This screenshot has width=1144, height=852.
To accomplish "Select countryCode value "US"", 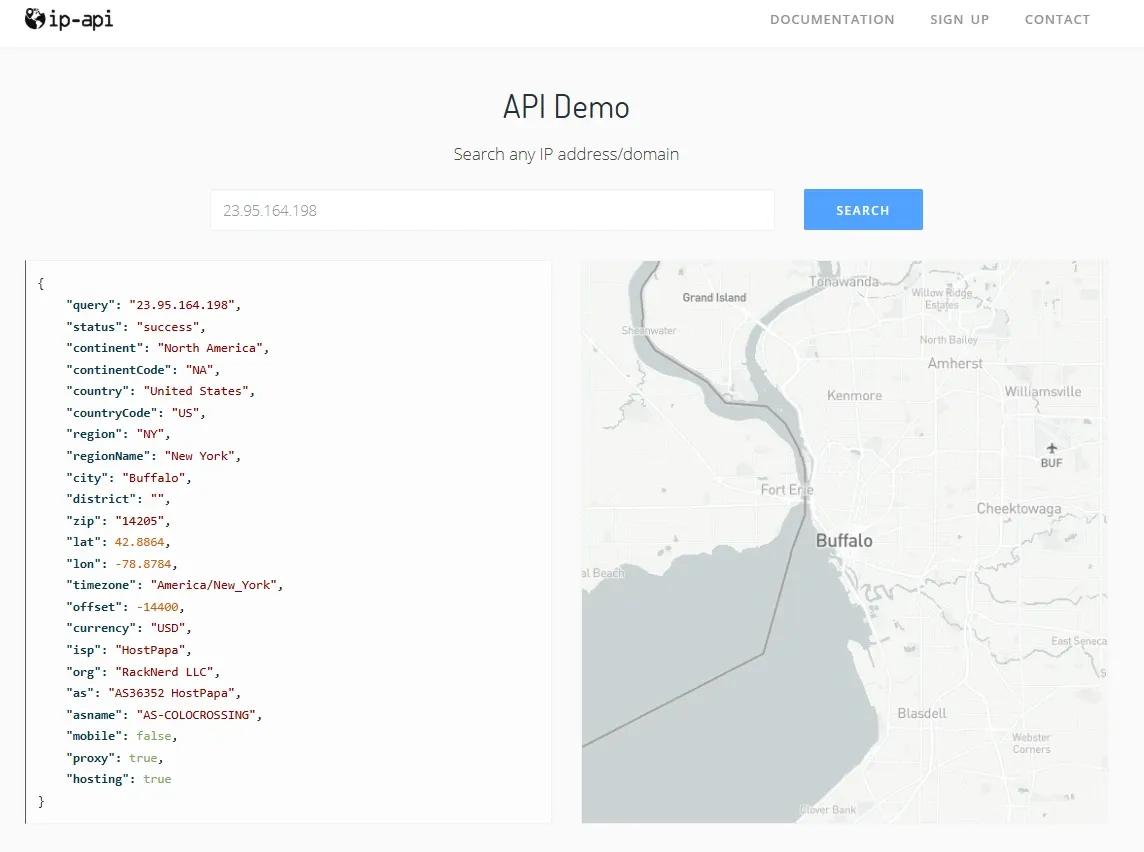I will click(185, 413).
